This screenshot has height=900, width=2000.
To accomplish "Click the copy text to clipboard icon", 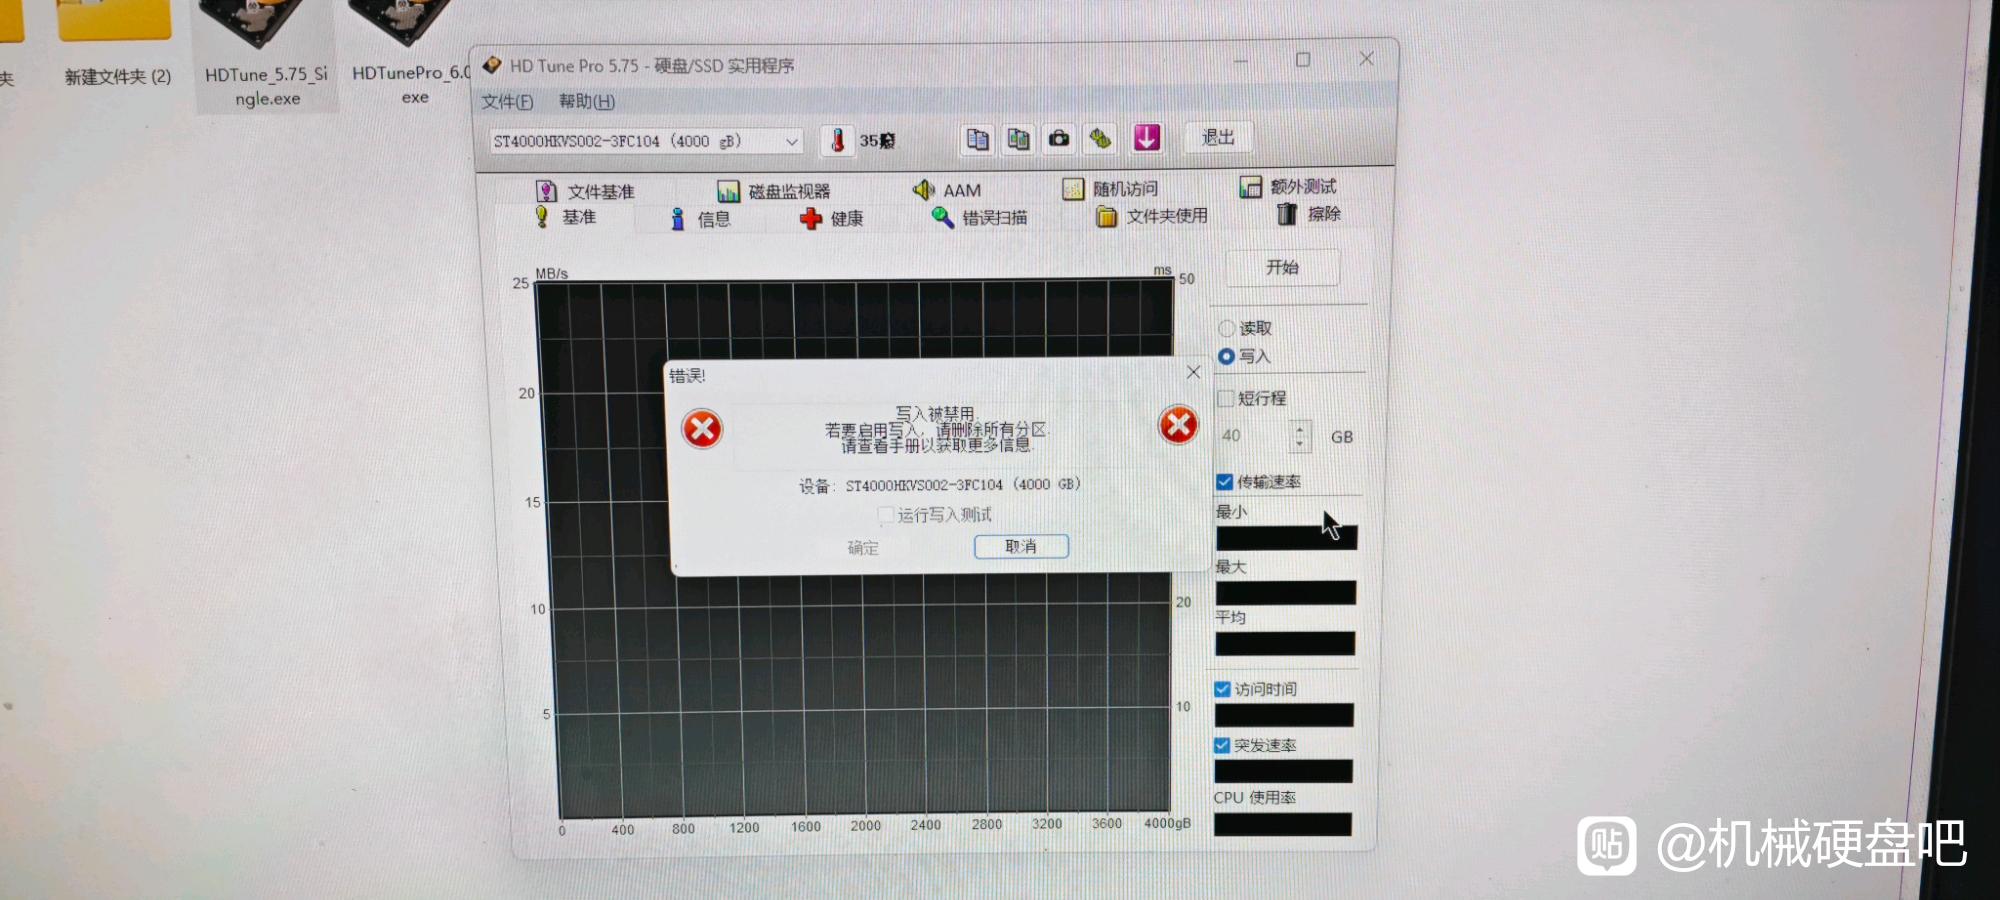I will 978,139.
